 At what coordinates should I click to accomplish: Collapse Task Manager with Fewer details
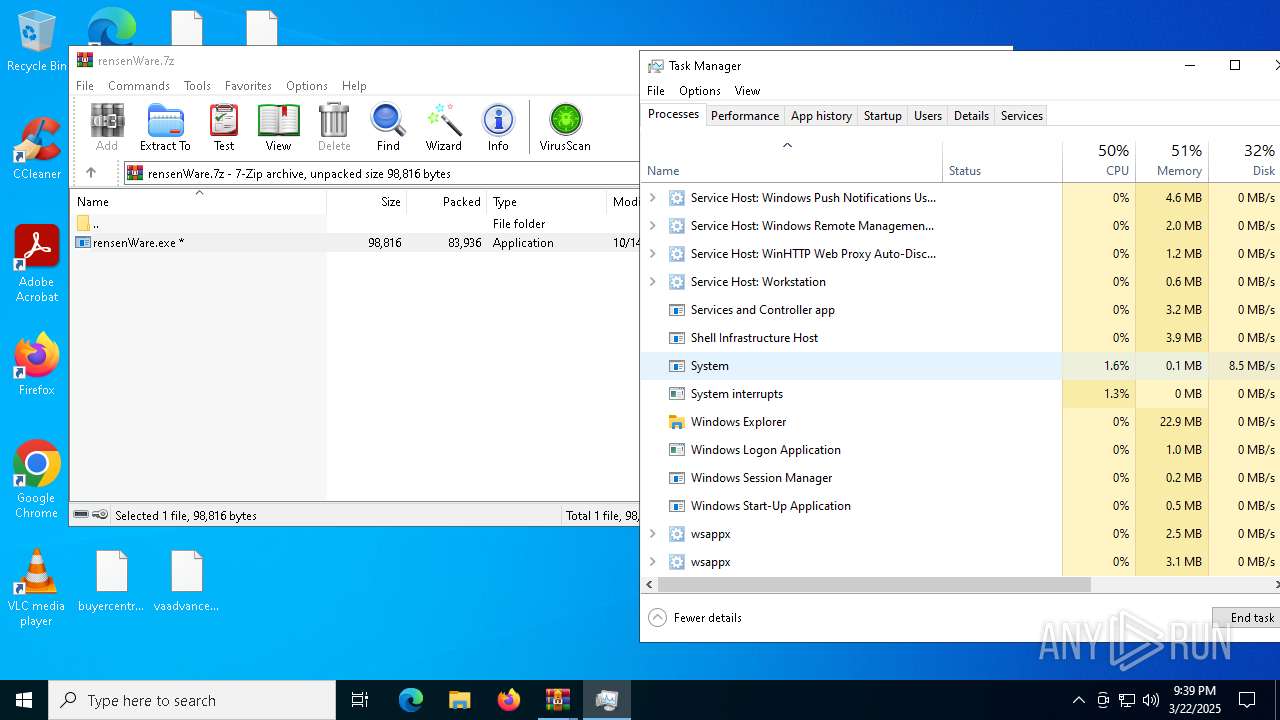click(695, 618)
